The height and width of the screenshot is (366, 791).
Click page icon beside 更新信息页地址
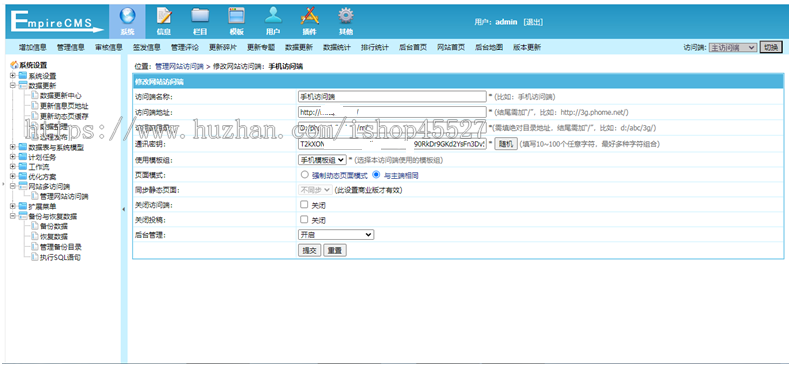pos(34,106)
